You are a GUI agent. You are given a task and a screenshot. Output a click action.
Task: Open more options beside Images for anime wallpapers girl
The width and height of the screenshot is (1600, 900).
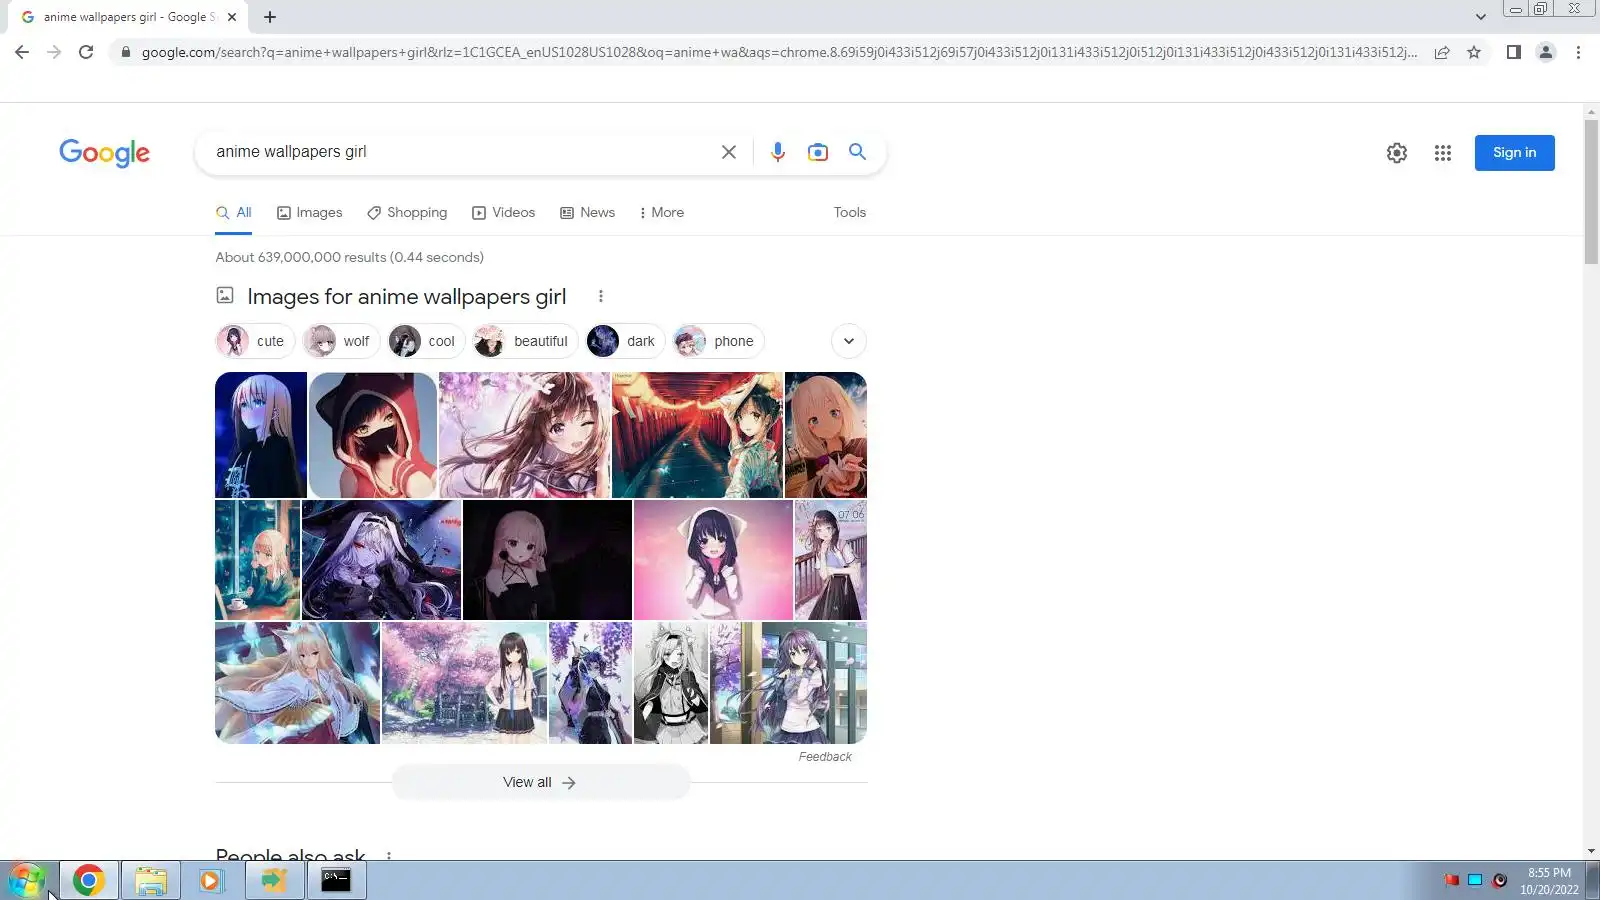pos(601,296)
